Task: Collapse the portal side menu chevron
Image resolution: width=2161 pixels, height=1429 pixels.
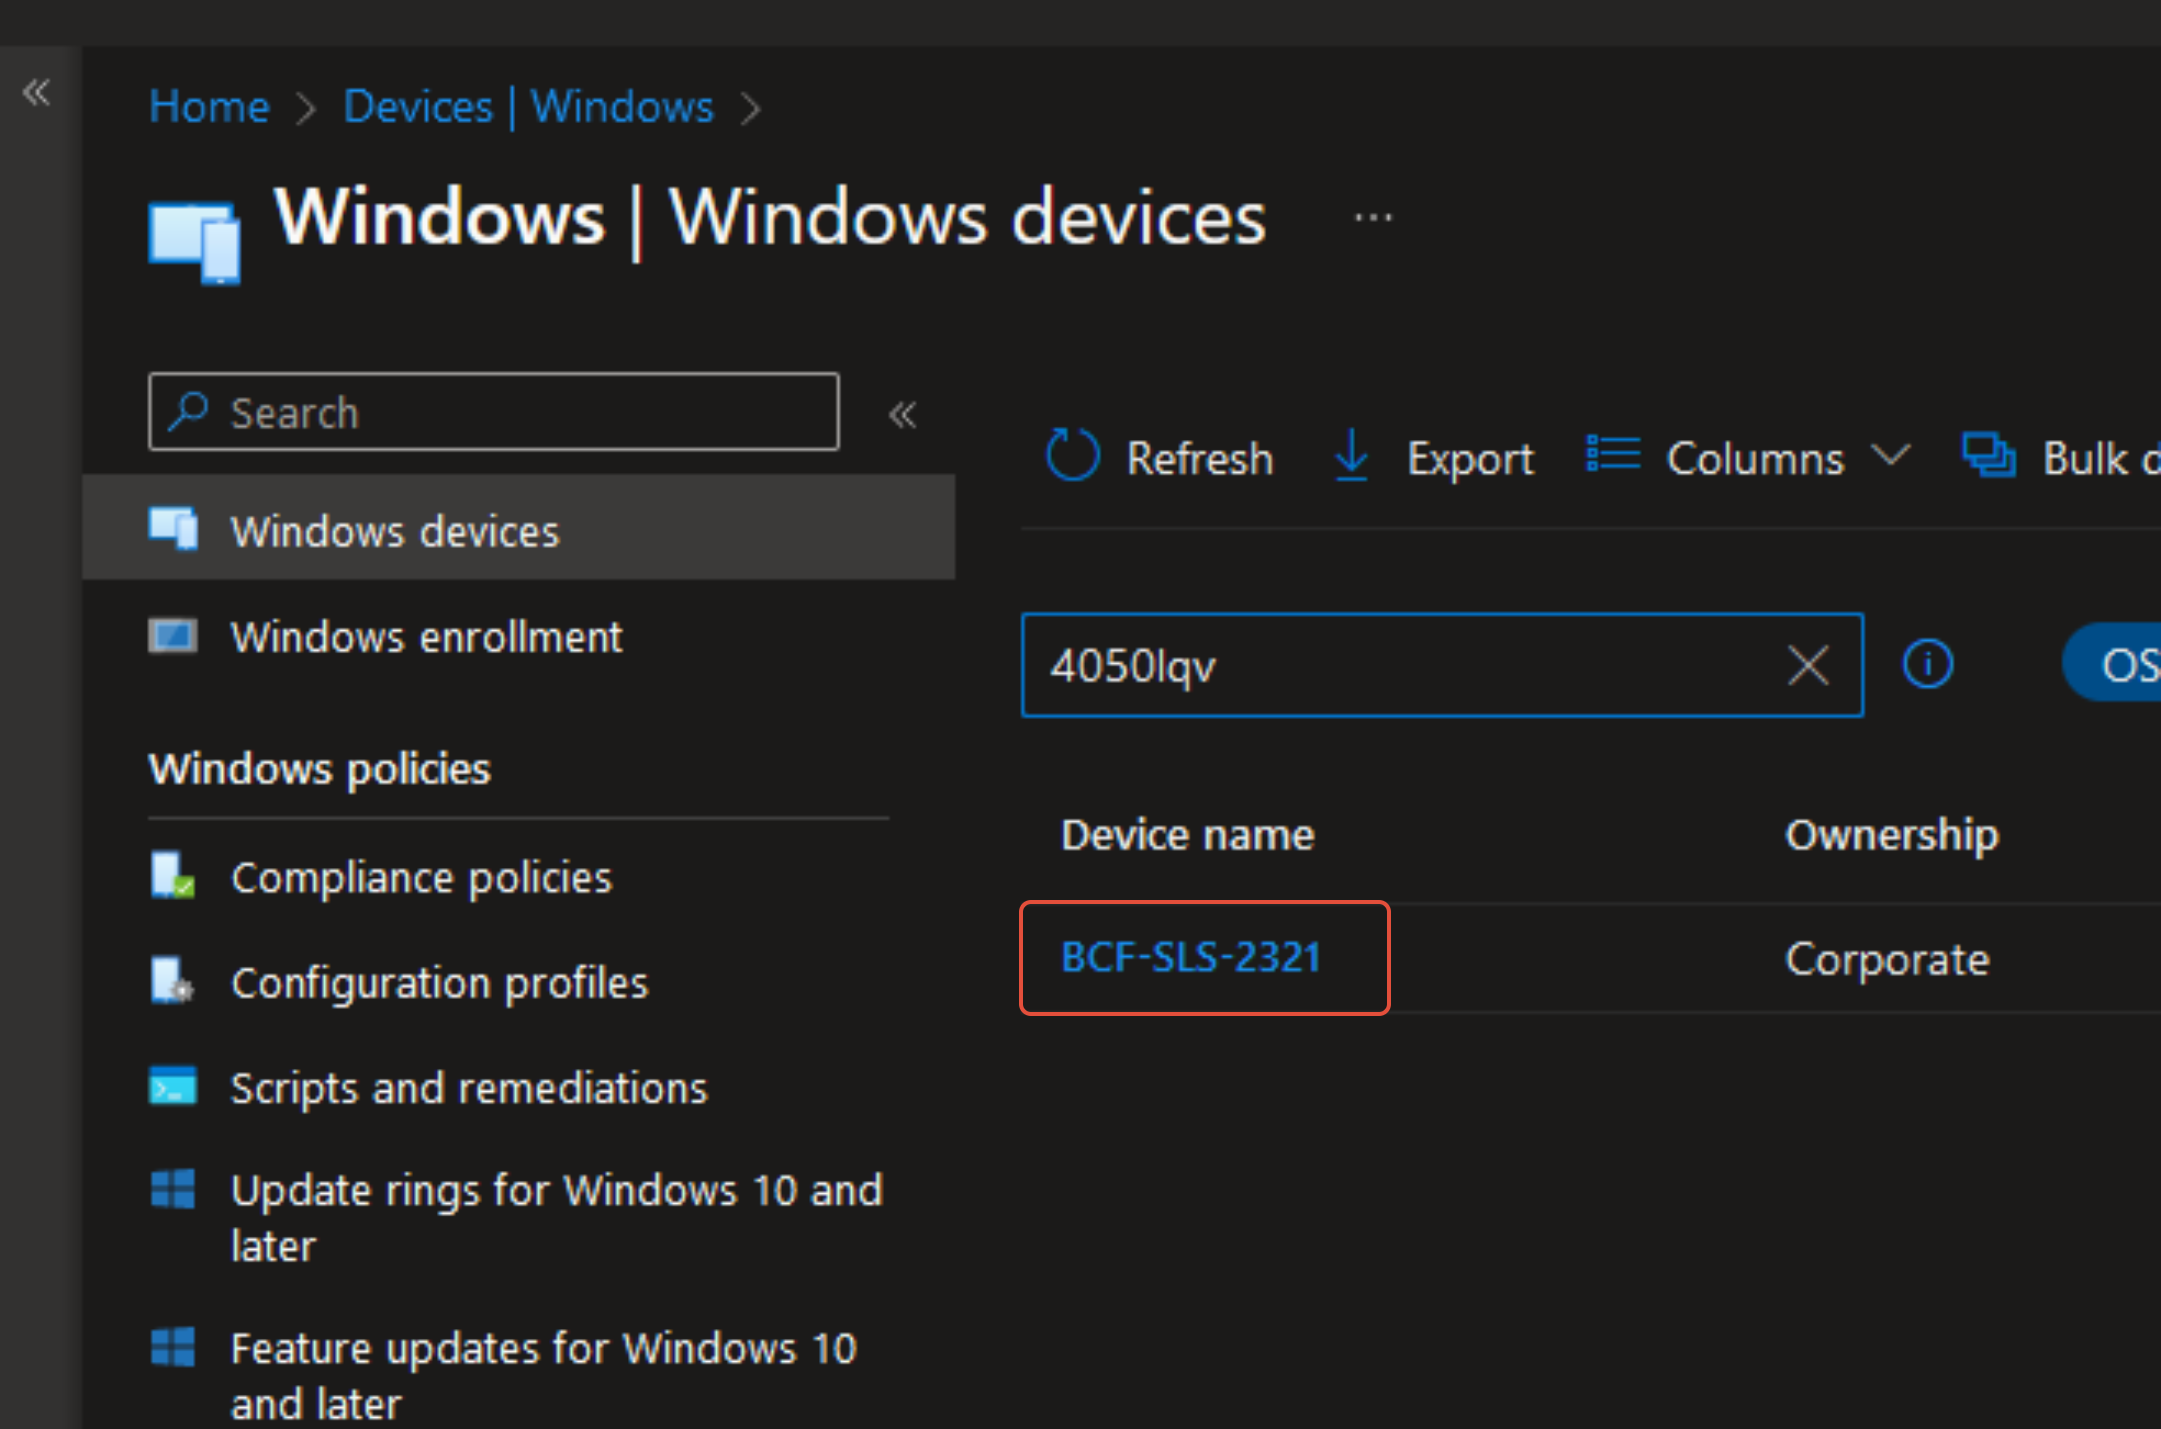Action: pyautogui.click(x=37, y=93)
